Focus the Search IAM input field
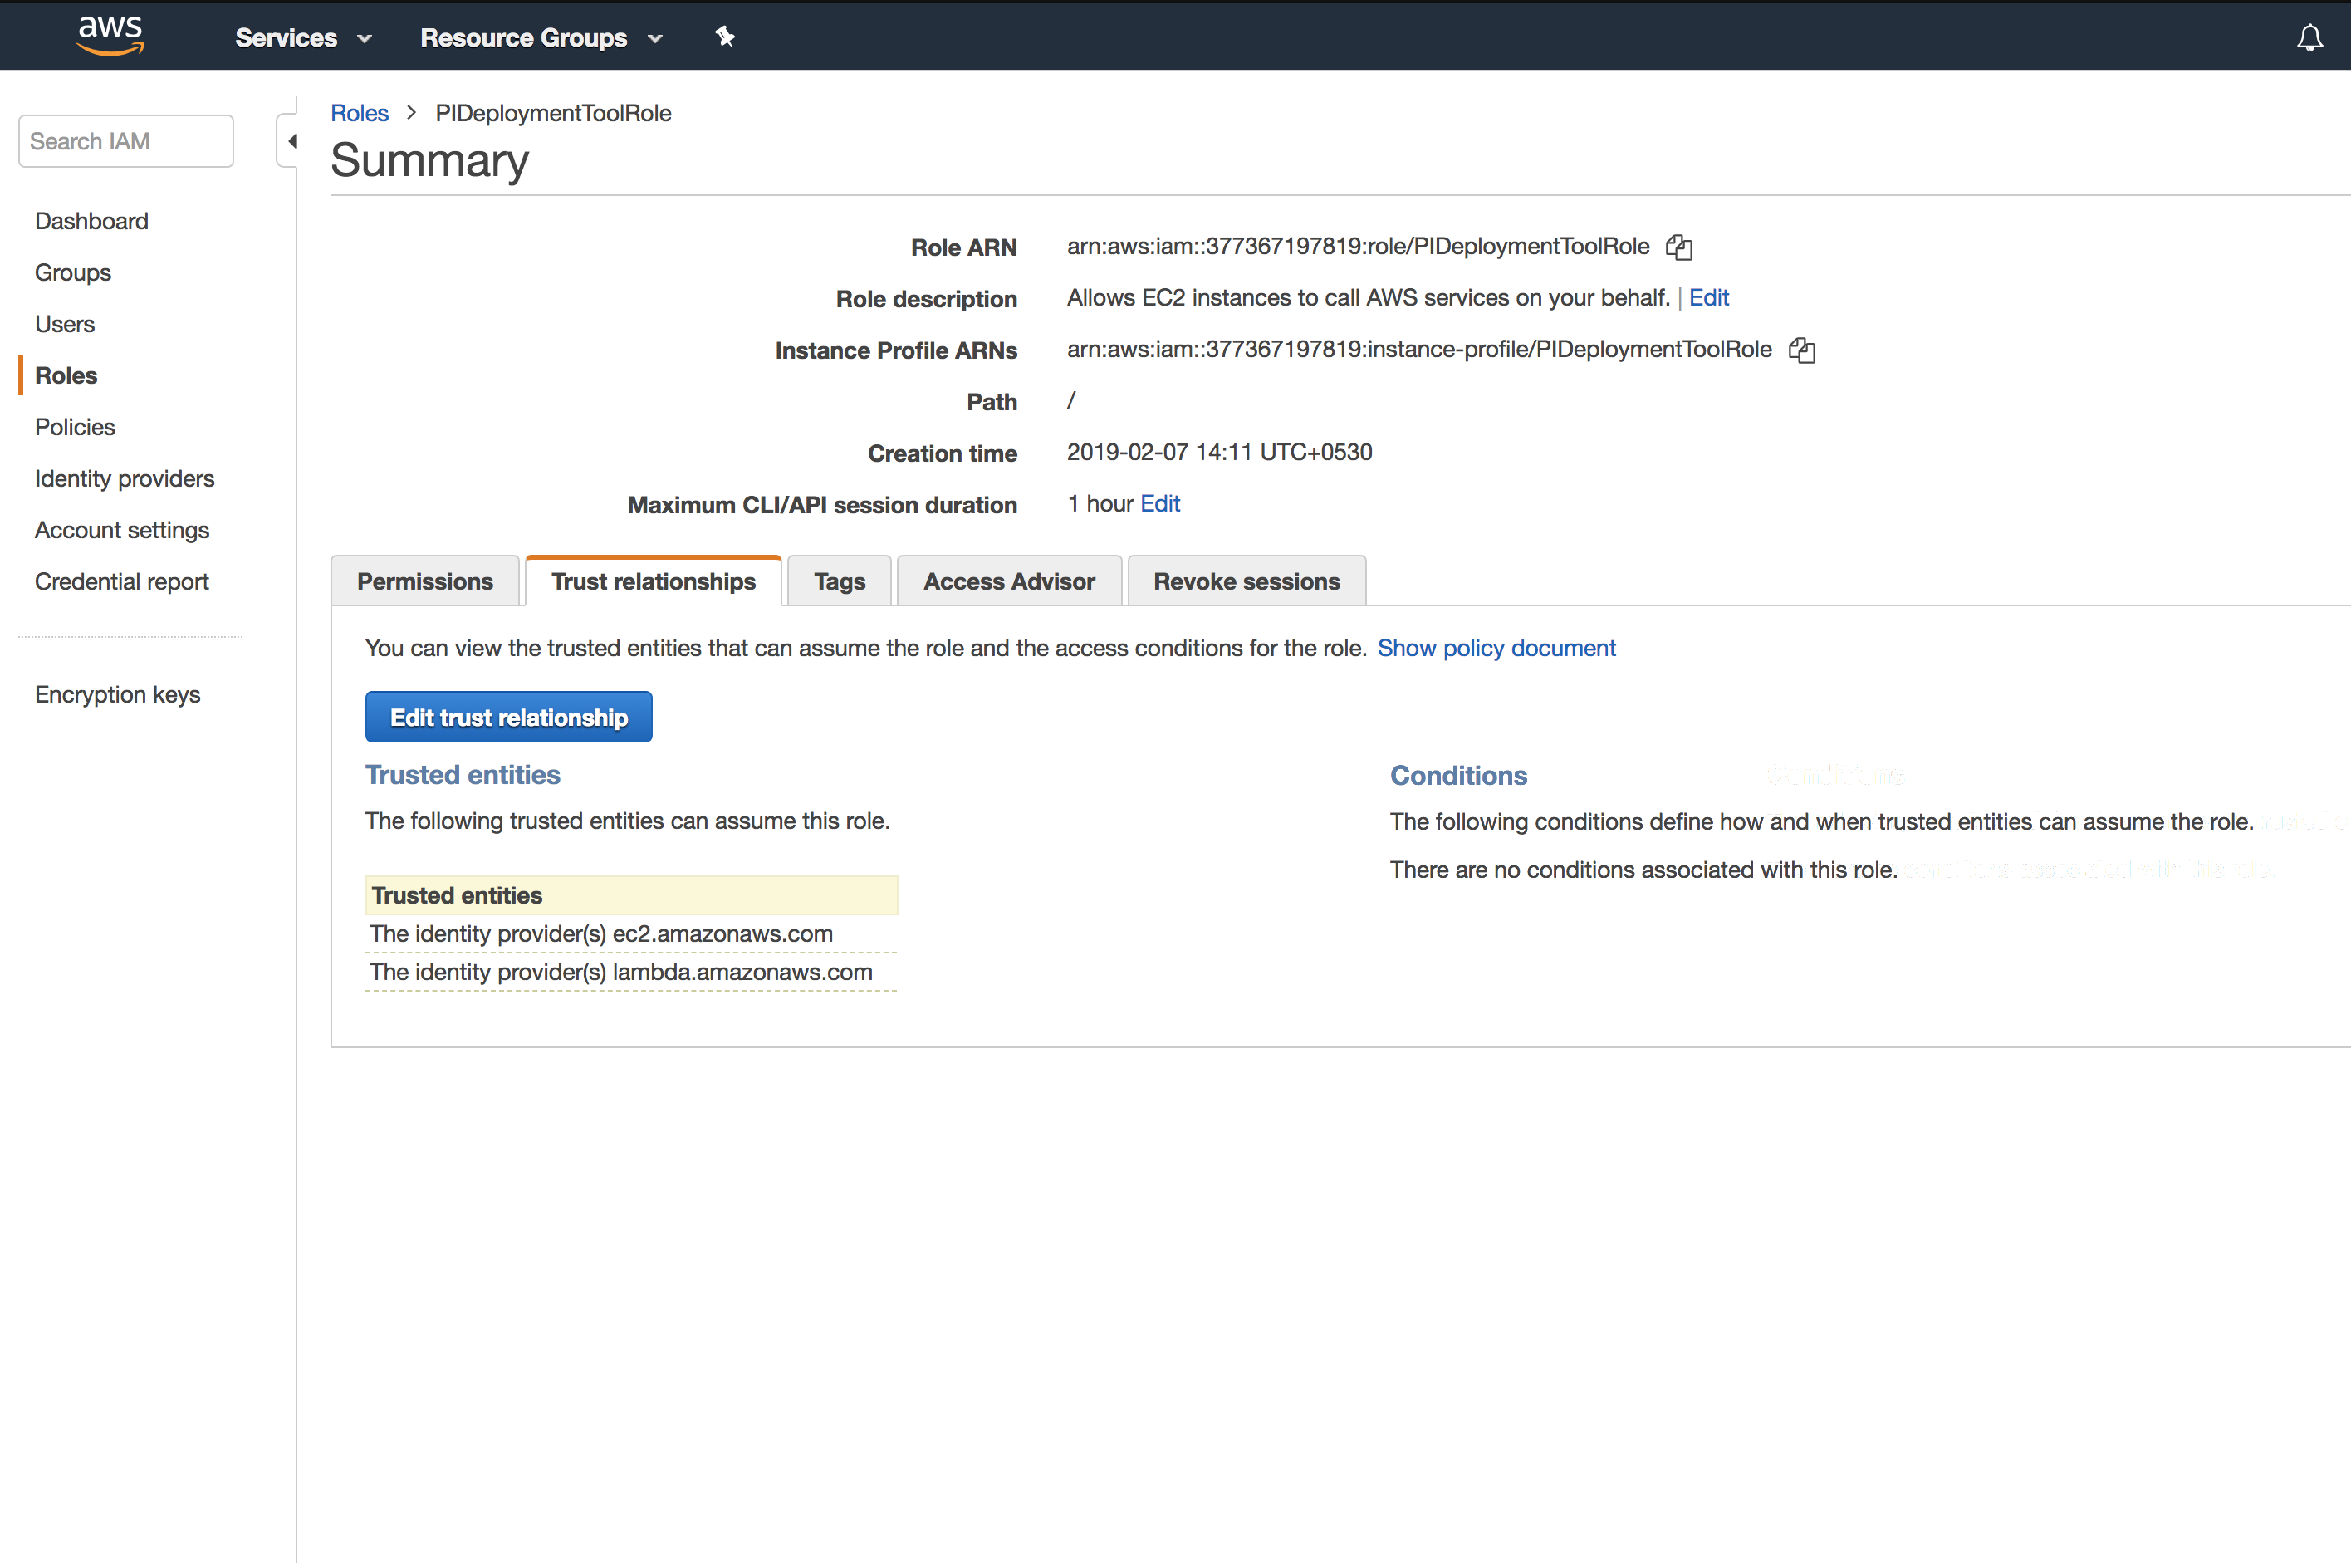The width and height of the screenshot is (2351, 1568). pos(126,141)
